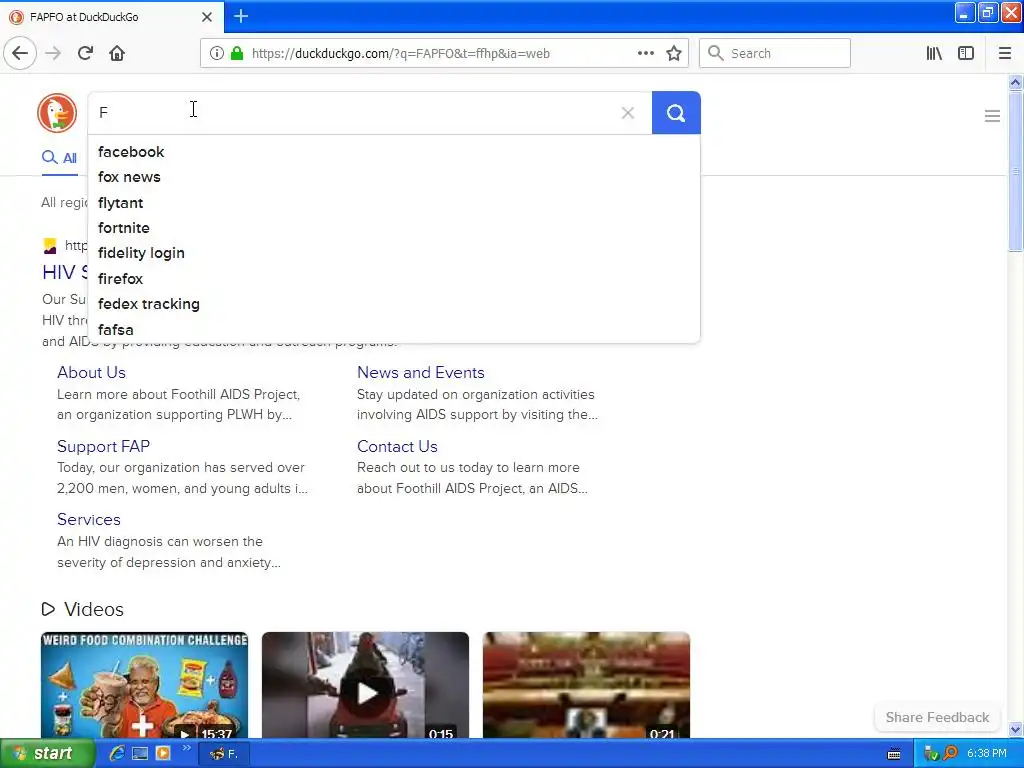Screen dimensions: 1024x768
Task: Click Show Desktop quick launch icon
Action: coord(140,754)
